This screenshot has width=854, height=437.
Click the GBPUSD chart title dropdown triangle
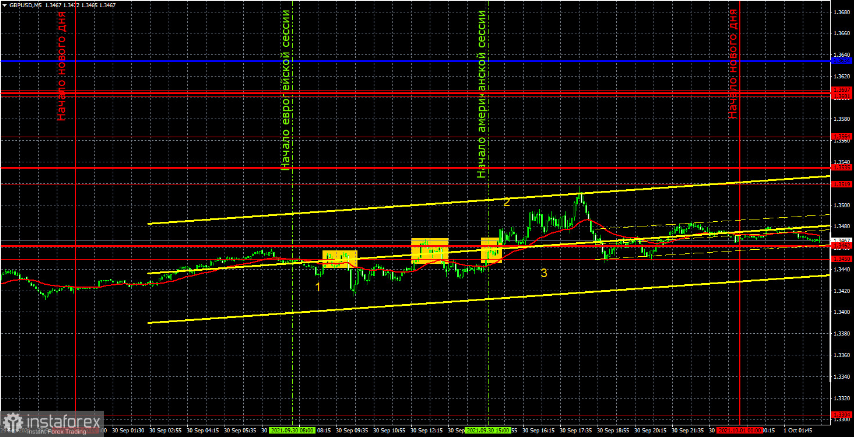(3, 4)
